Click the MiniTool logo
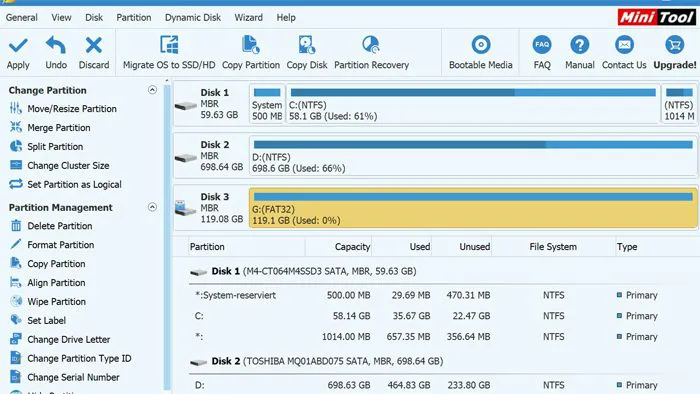The width and height of the screenshot is (700, 394). [x=656, y=17]
